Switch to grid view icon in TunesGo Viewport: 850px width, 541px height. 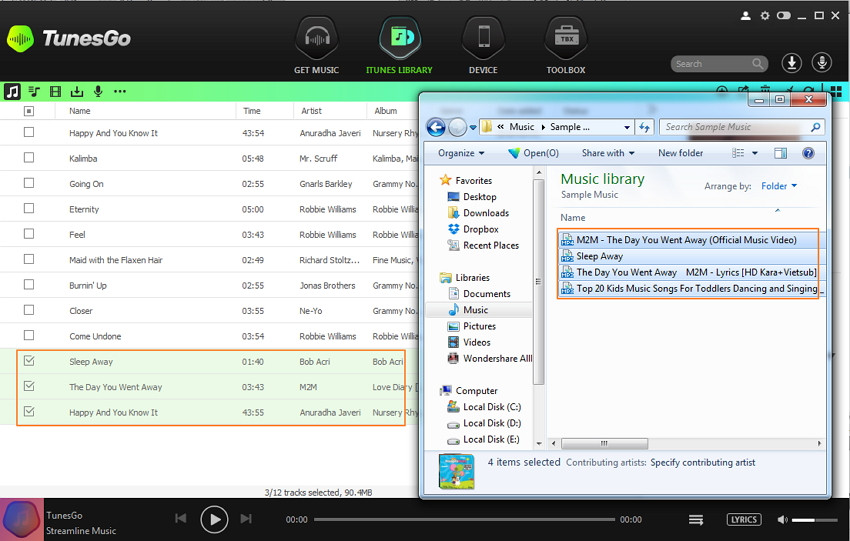836,92
